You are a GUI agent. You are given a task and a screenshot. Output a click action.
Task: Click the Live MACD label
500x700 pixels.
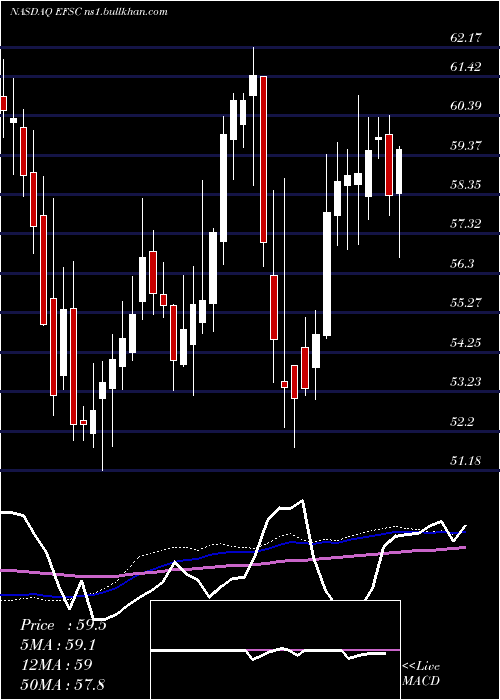(x=421, y=673)
